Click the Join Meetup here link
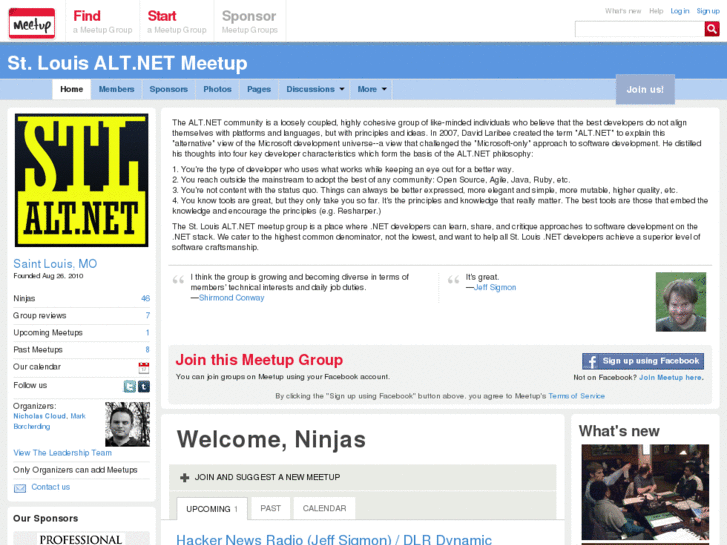 (670, 378)
